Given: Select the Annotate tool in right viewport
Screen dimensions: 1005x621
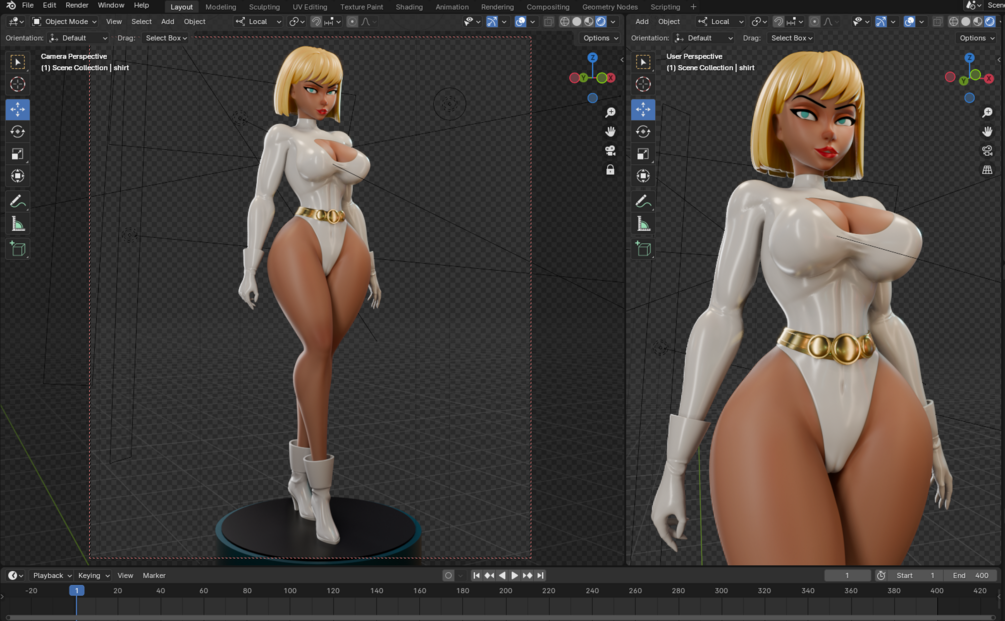Looking at the screenshot, I should tap(643, 201).
